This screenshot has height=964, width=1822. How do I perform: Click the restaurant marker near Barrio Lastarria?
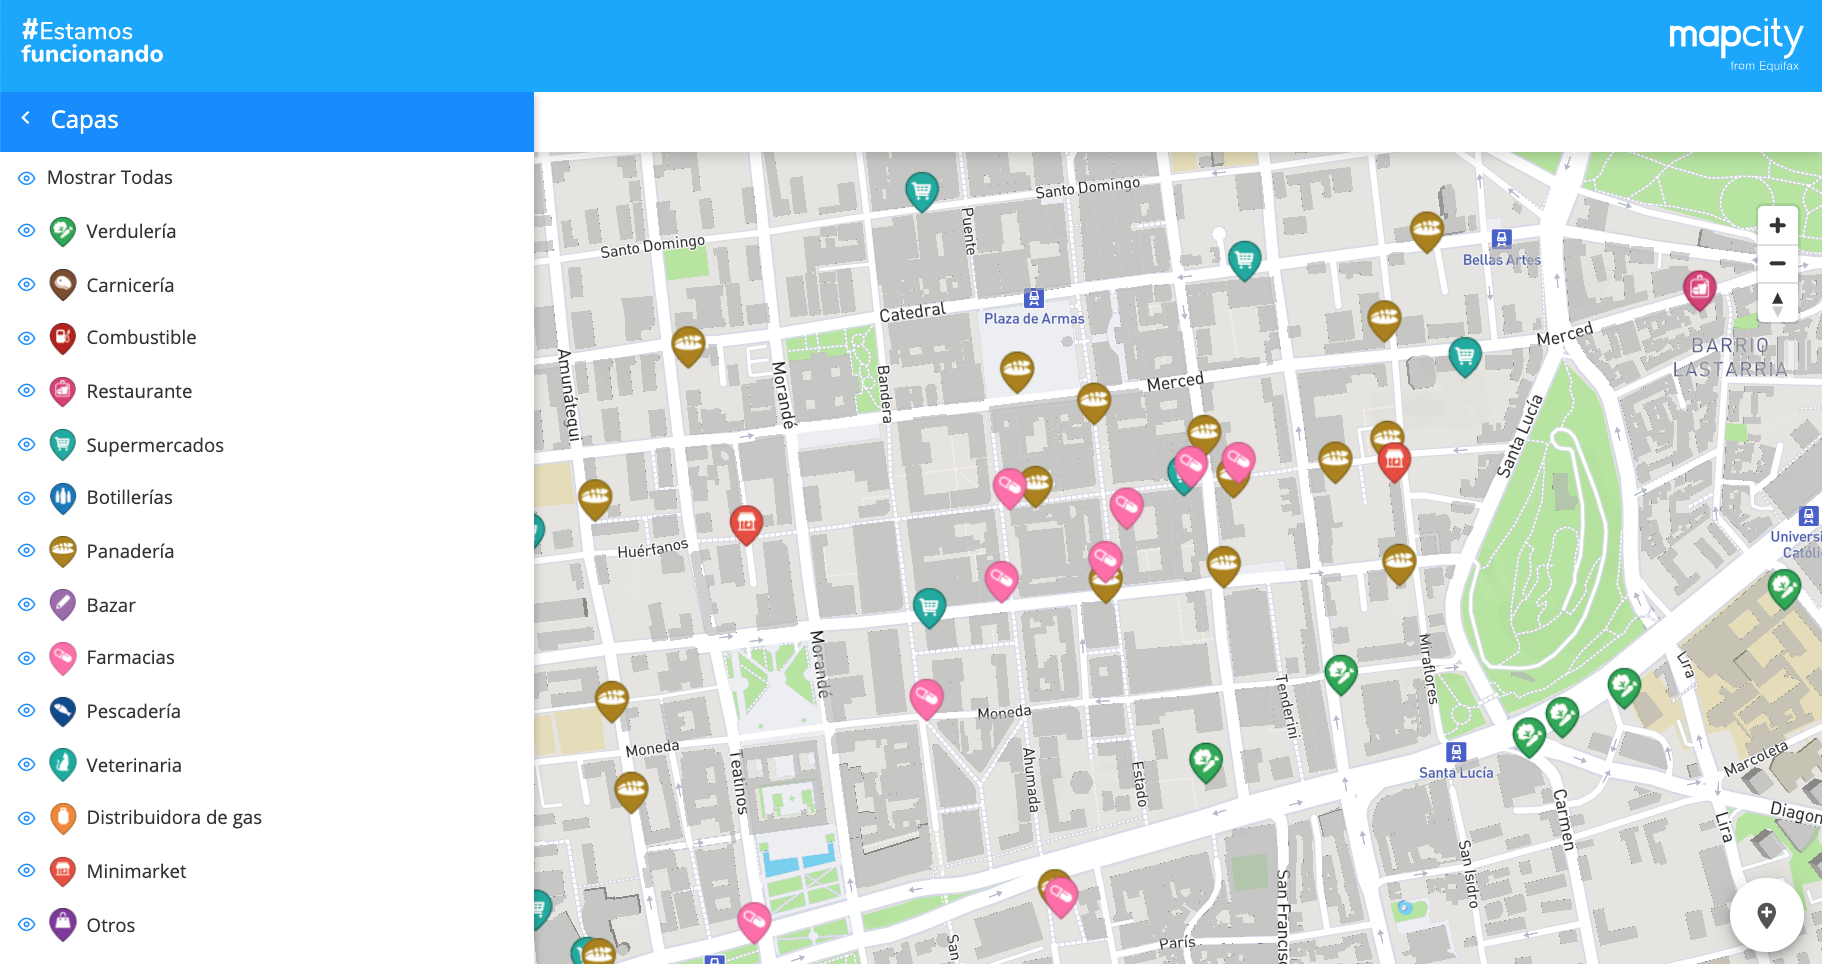tap(1699, 289)
